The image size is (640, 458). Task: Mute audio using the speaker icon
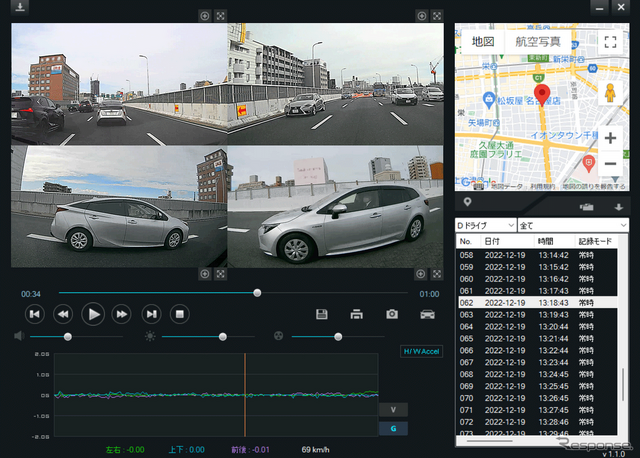tap(19, 336)
